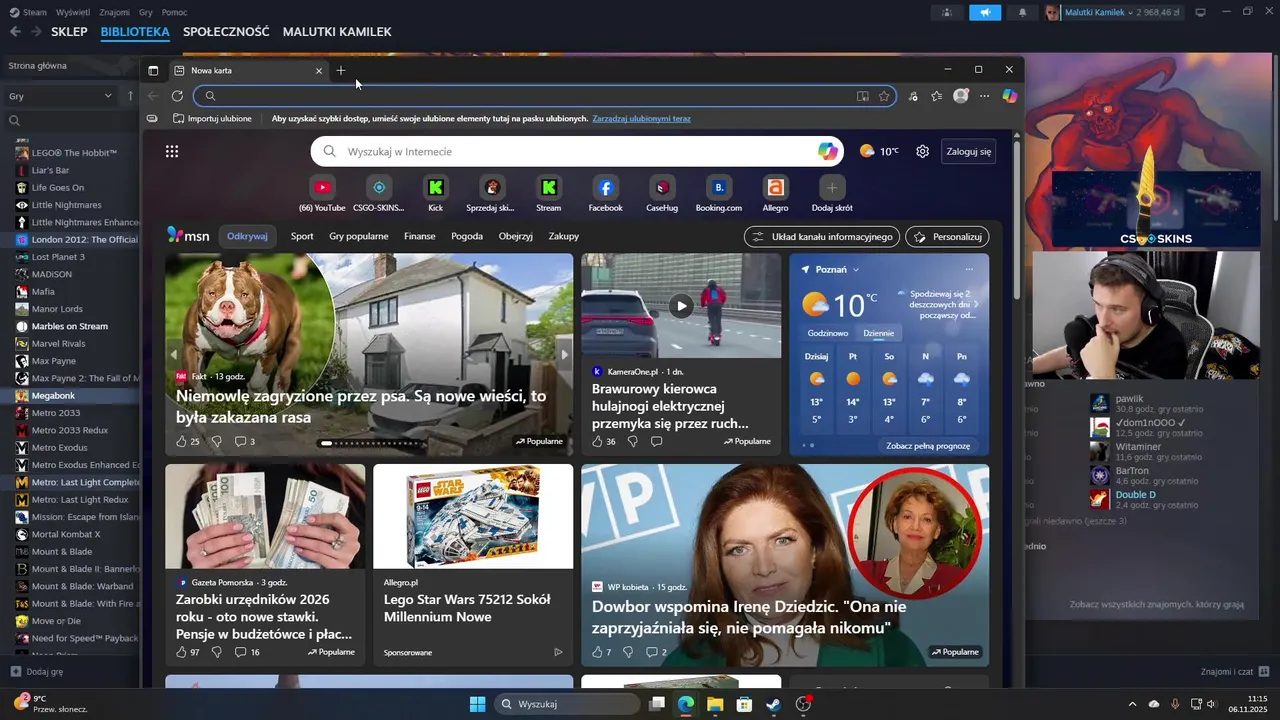Screen dimensions: 1280x720
Task: Open the MSN Sport tab
Action: 302,237
